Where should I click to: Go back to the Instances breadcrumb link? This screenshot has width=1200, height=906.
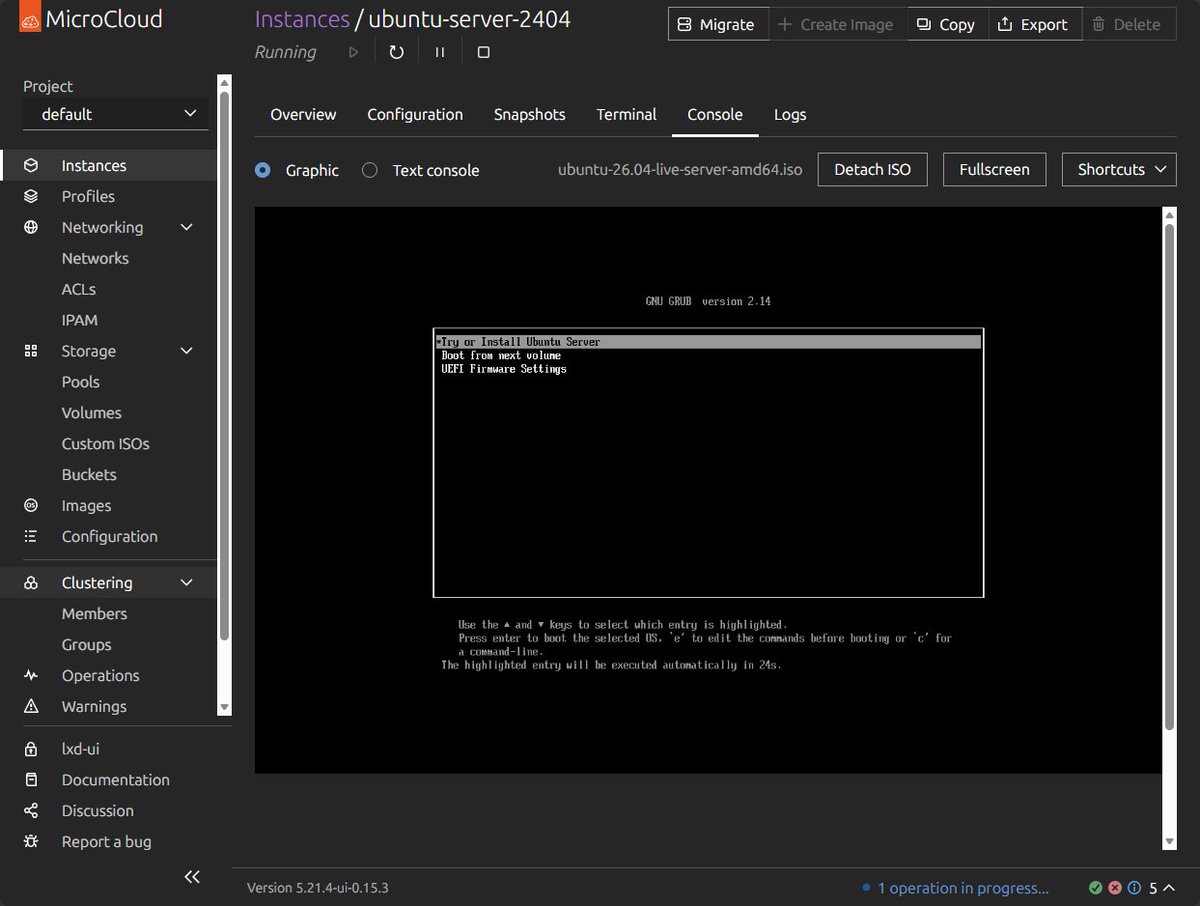[302, 19]
